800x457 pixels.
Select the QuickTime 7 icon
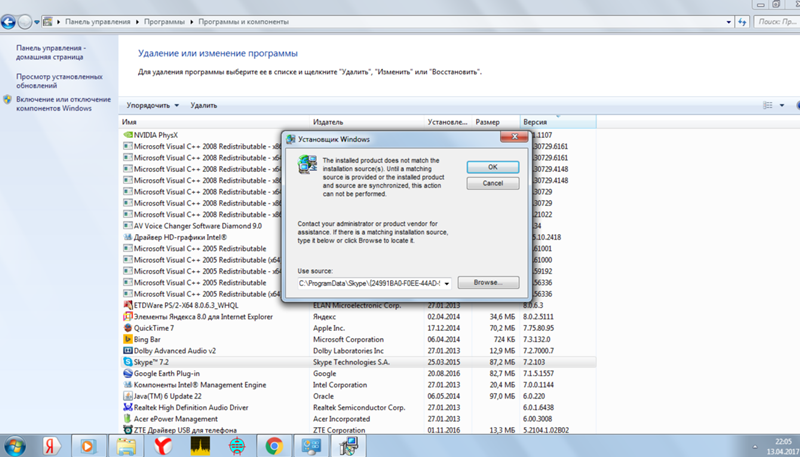[x=128, y=328]
